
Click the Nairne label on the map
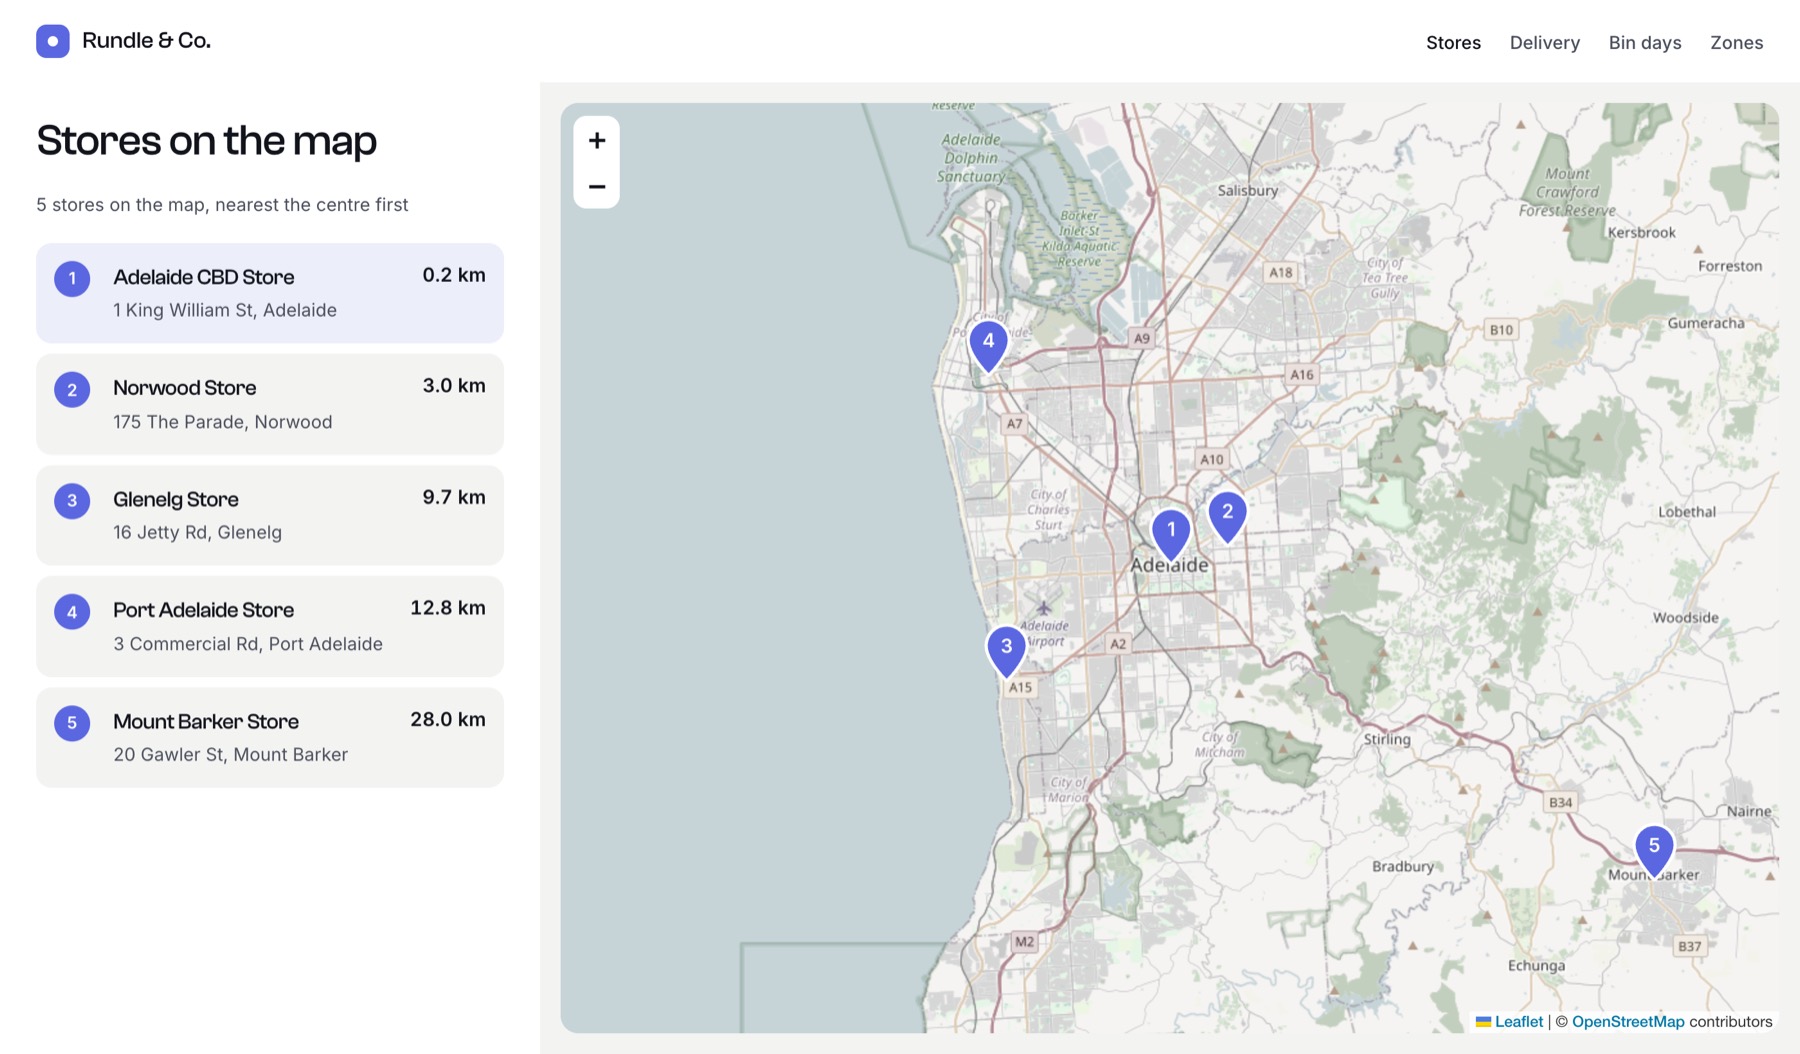[x=1749, y=811]
